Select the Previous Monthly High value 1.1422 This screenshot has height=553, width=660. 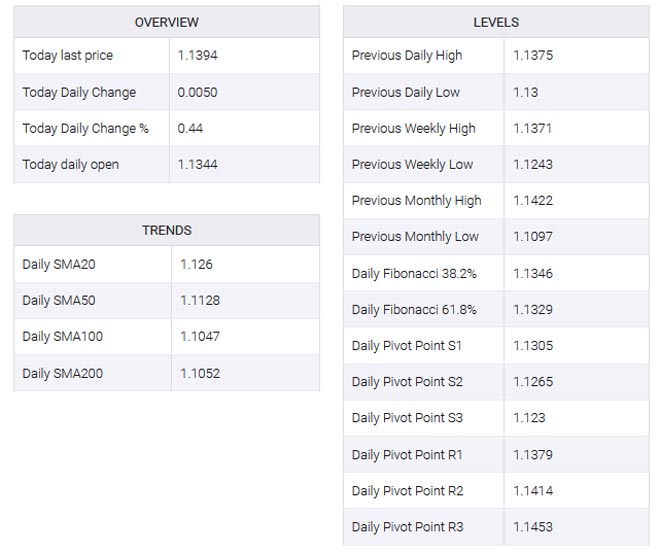pyautogui.click(x=532, y=200)
